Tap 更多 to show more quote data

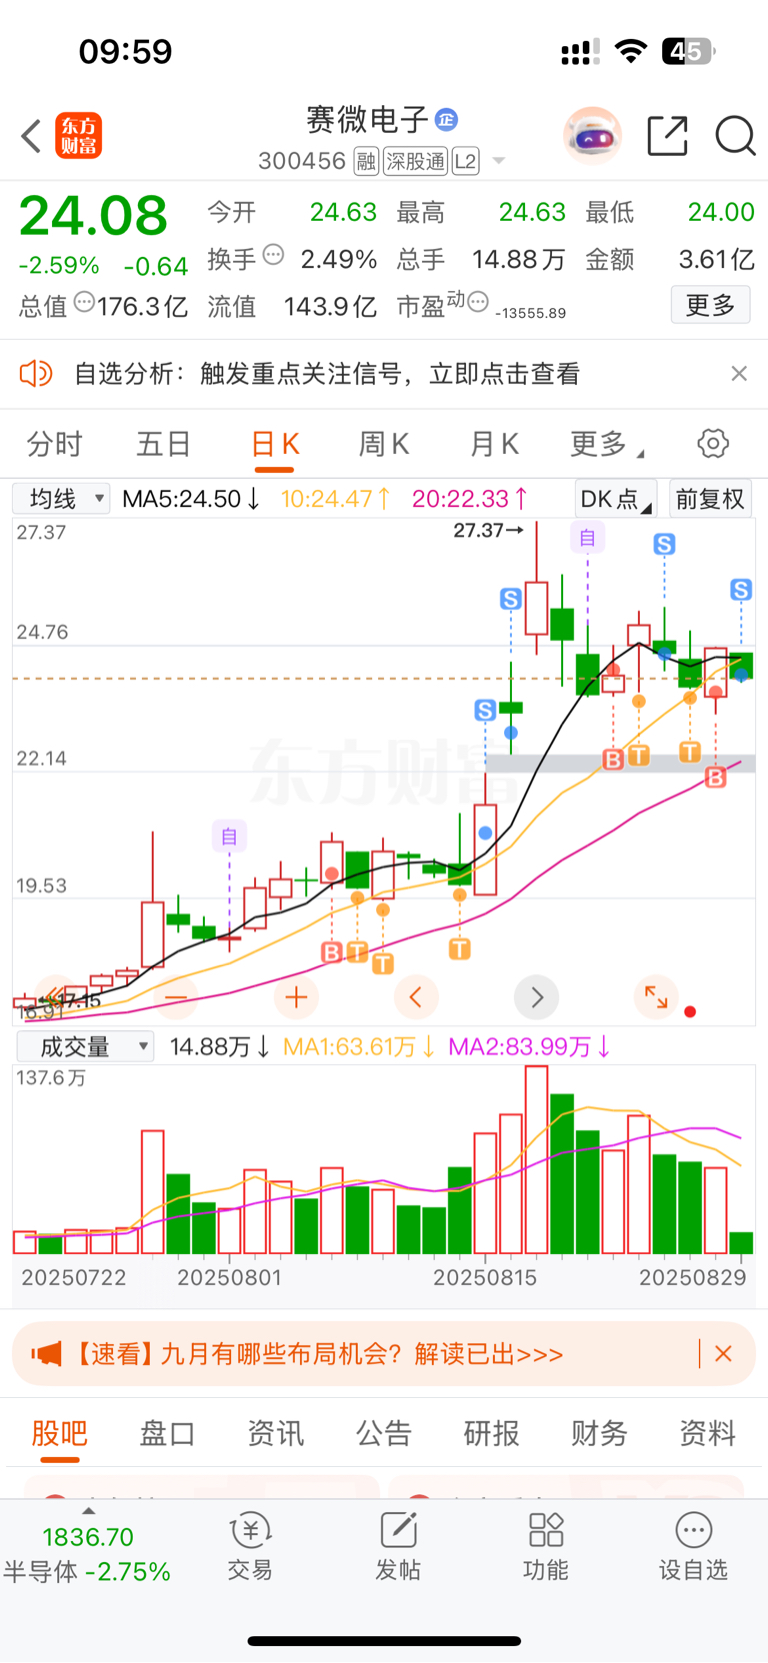pos(710,305)
